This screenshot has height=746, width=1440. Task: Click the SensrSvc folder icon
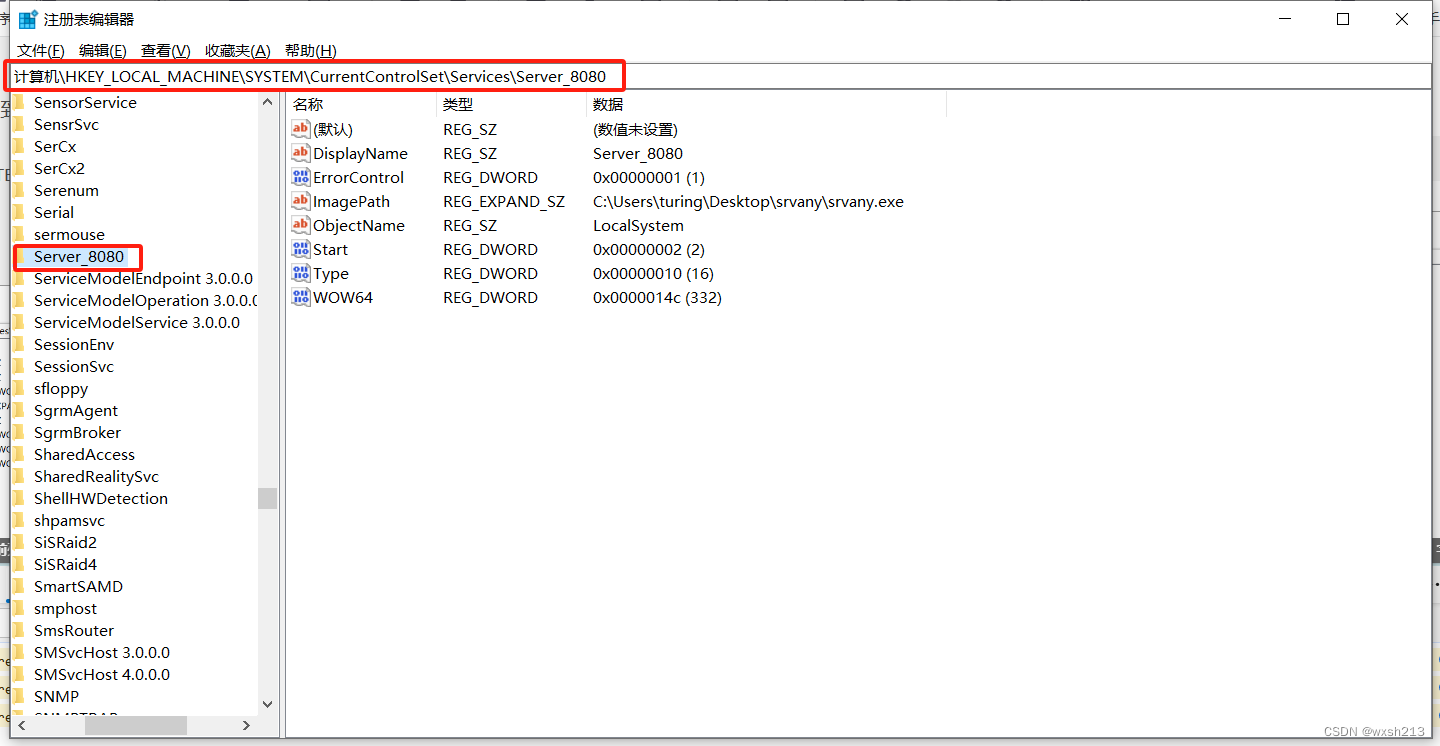[18, 124]
